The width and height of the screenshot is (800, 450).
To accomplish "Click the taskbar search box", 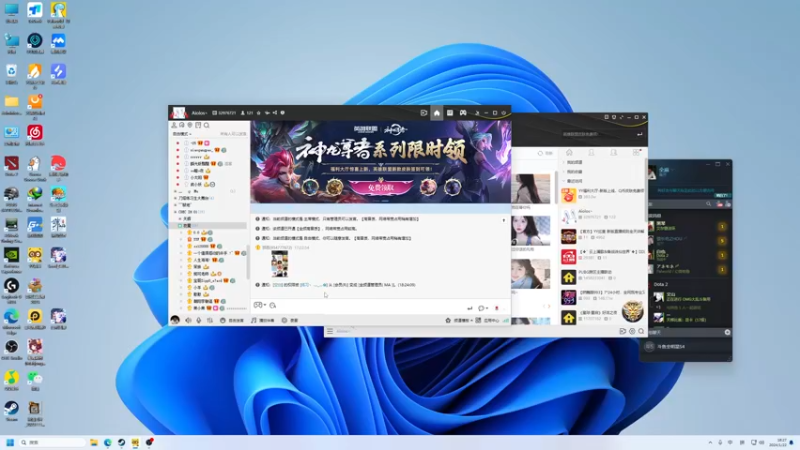I will click(52, 442).
